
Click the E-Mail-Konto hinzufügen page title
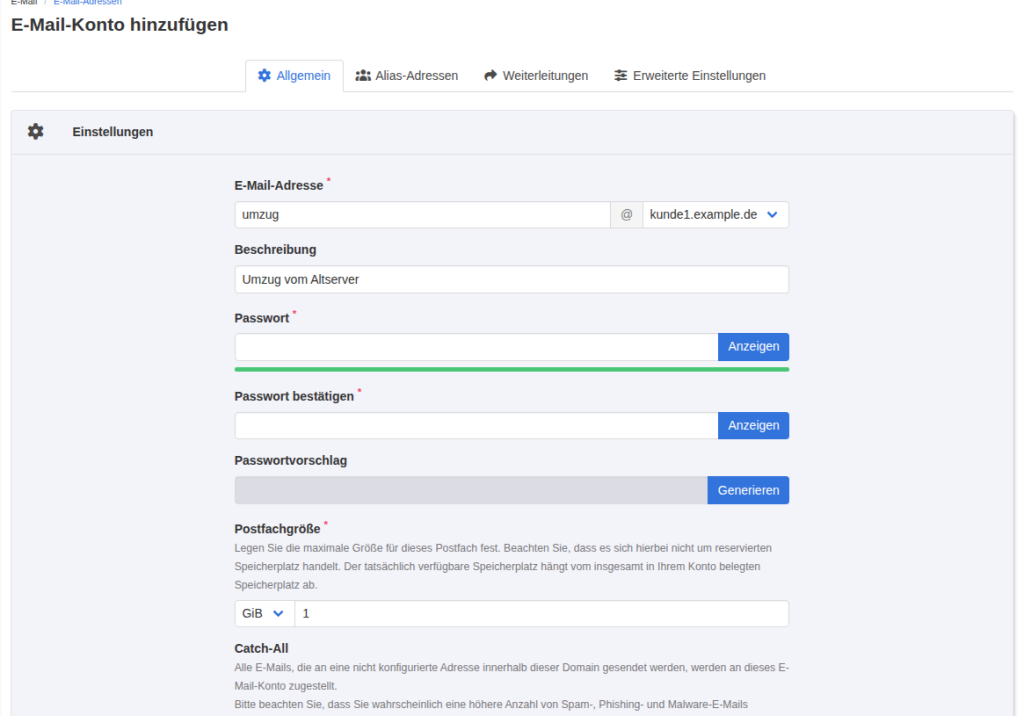[120, 25]
